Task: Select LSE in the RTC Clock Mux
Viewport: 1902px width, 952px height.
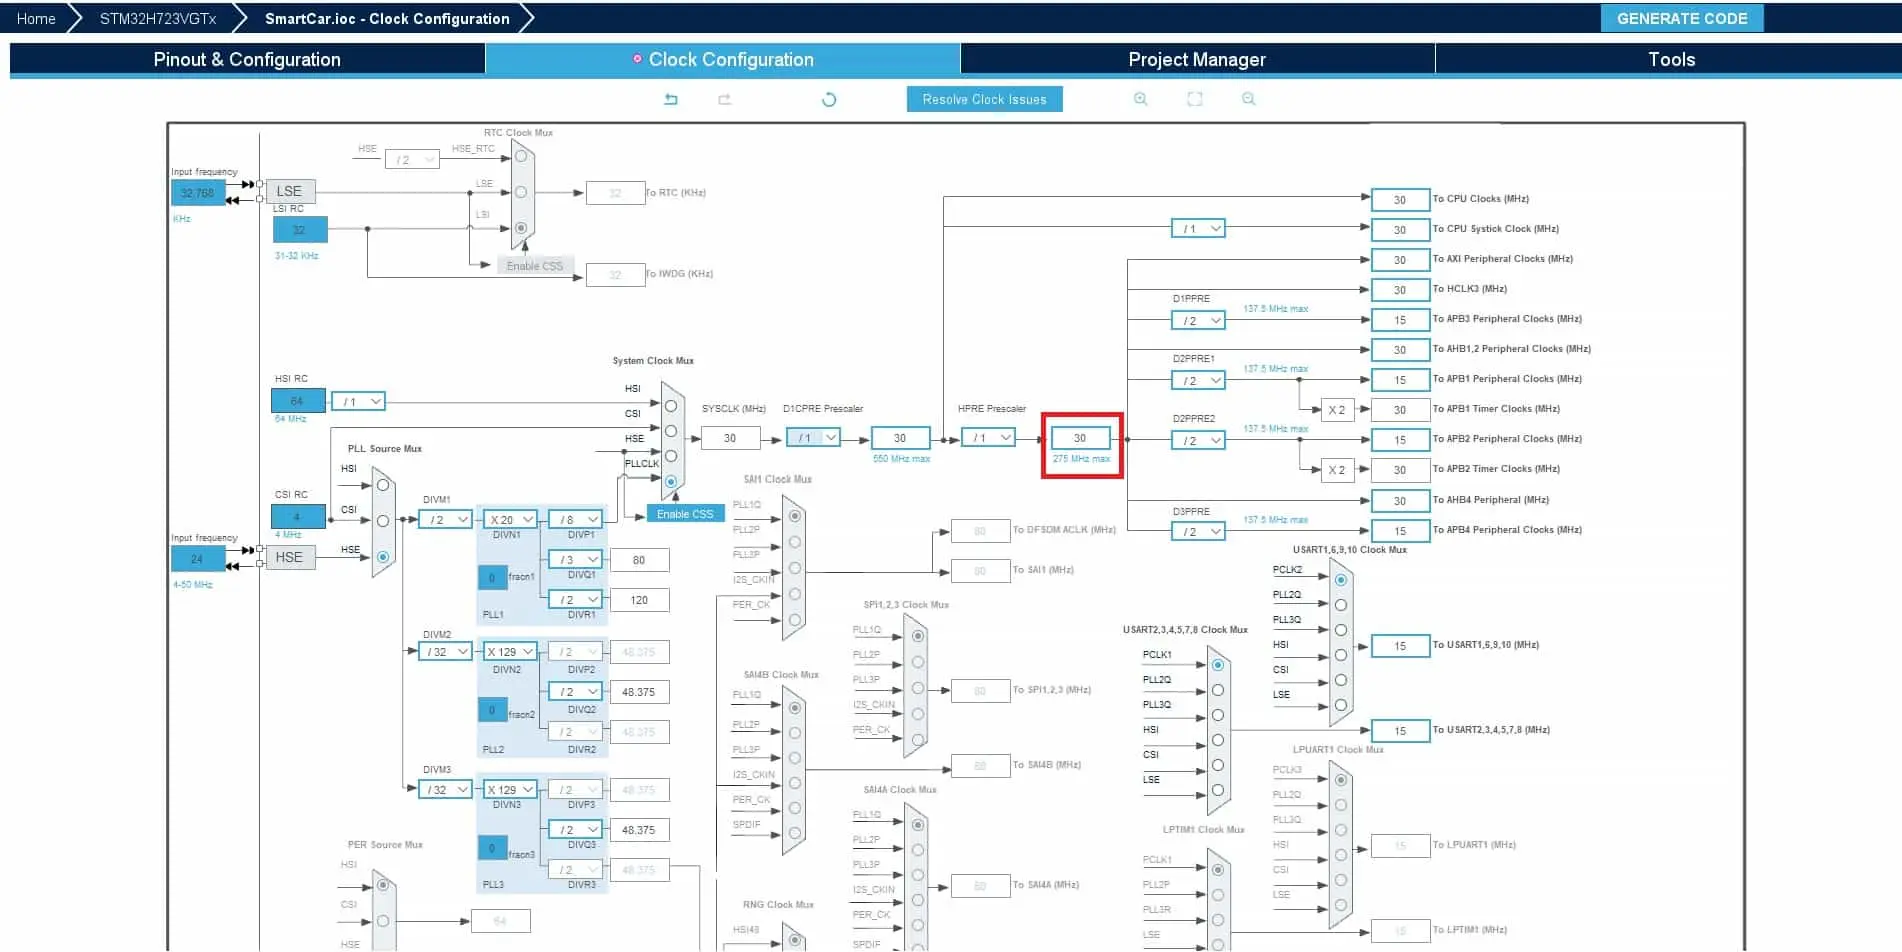Action: (521, 192)
